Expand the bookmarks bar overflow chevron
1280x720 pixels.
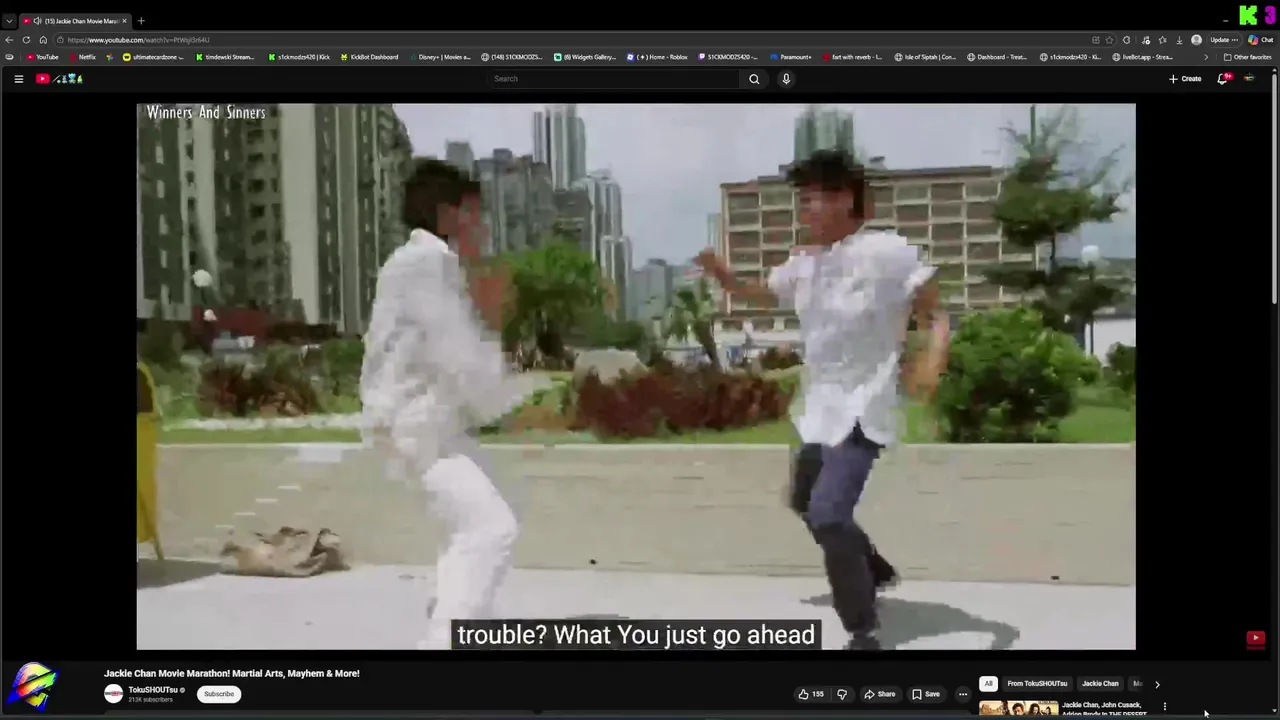(x=1205, y=57)
